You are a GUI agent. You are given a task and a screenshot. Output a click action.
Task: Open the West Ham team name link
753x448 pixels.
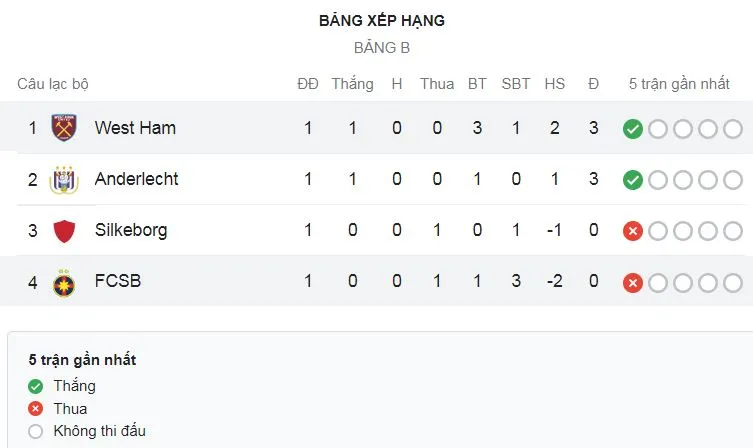135,128
